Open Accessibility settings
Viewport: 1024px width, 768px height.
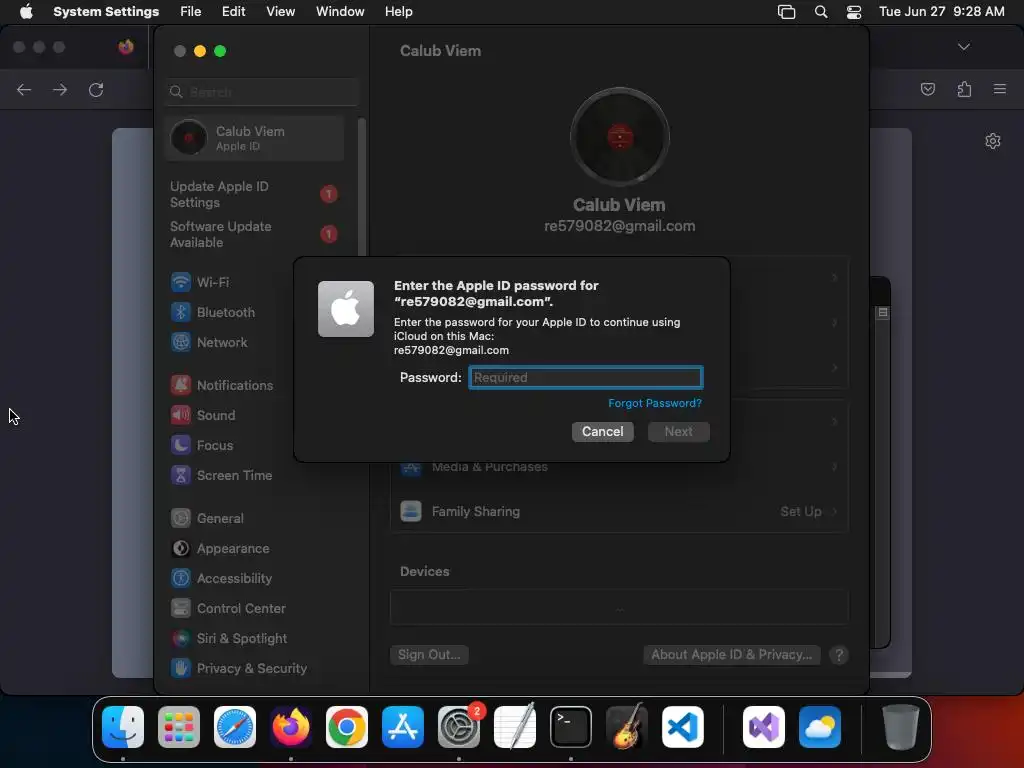(x=221, y=579)
